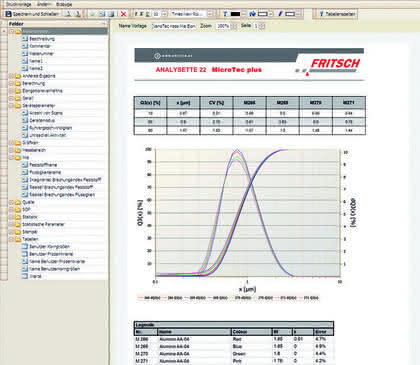Image resolution: width=420 pixels, height=365 pixels.
Task: Select the Beschreibung field
Action: tap(42, 39)
